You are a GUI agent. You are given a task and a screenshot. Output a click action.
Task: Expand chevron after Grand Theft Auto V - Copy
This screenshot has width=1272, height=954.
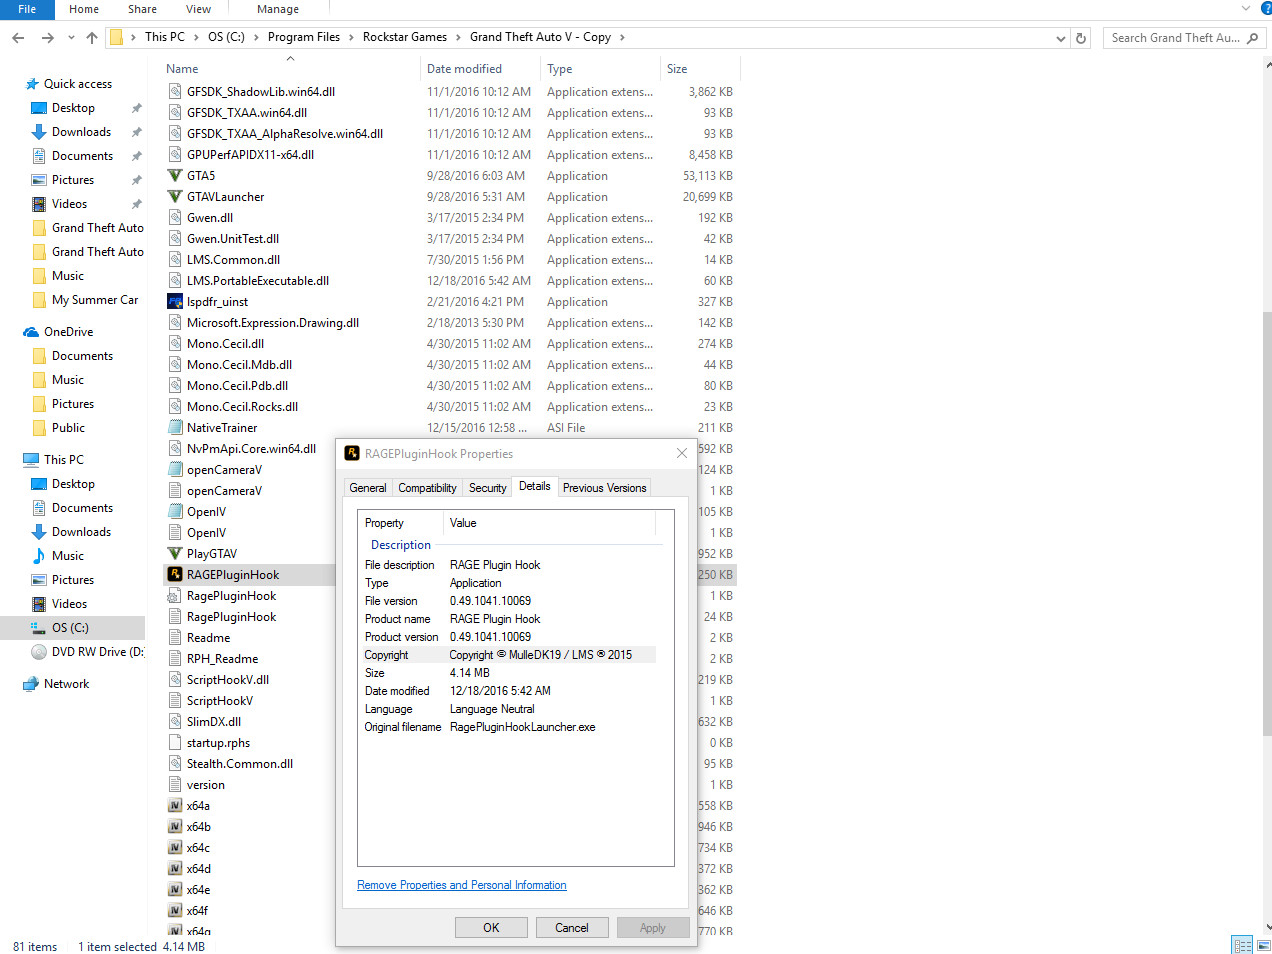coord(622,37)
